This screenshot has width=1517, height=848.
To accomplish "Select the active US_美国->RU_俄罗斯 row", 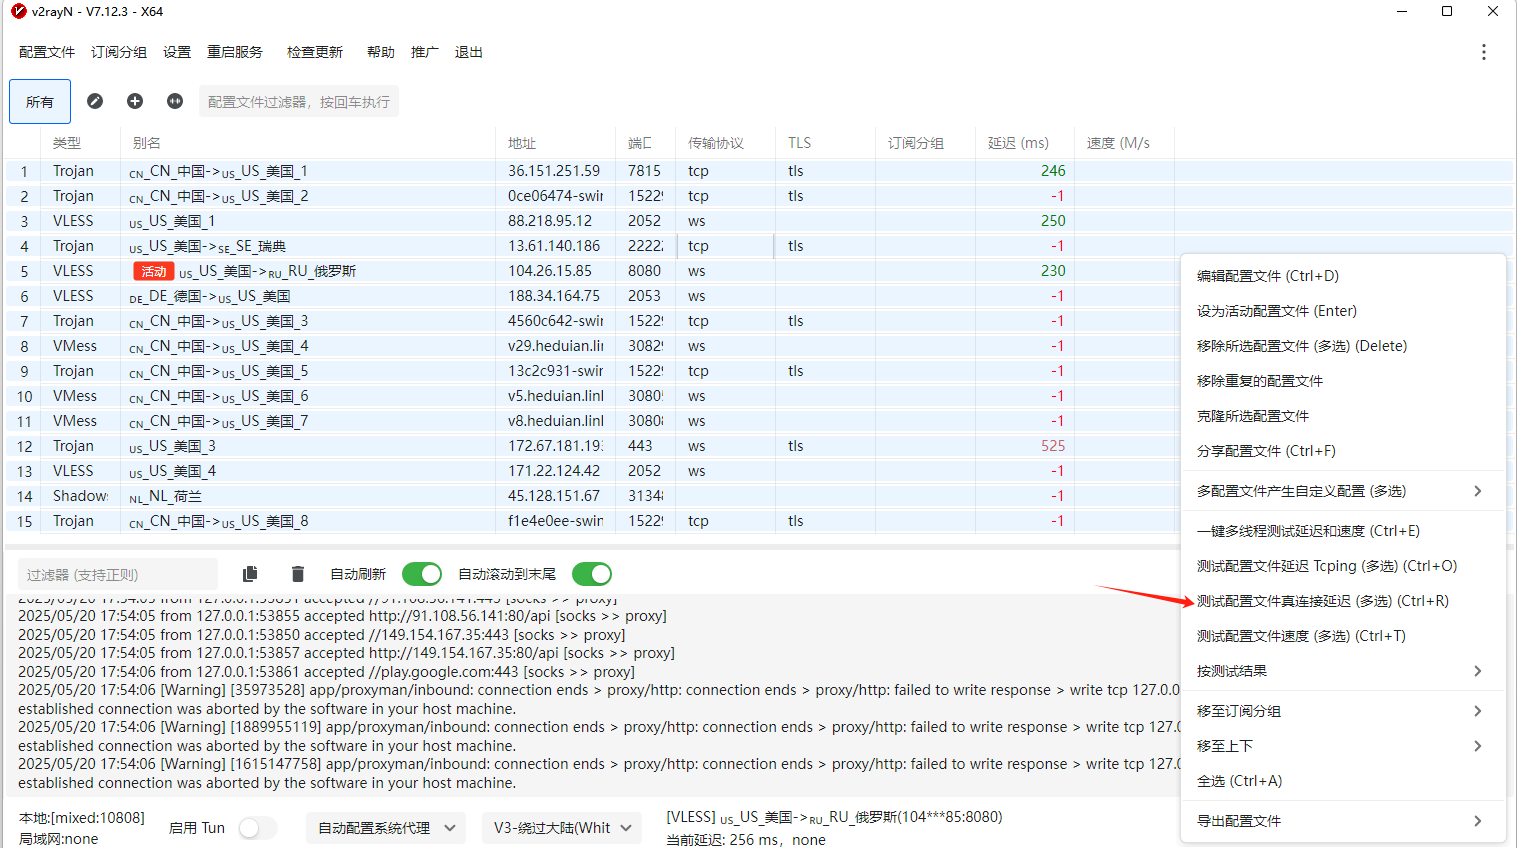I will 592,271.
